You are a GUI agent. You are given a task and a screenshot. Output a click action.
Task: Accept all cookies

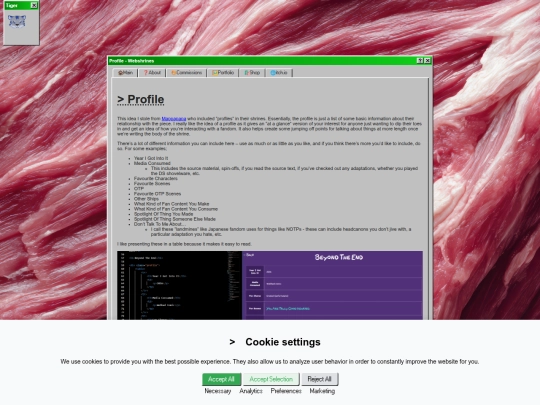tap(221, 379)
